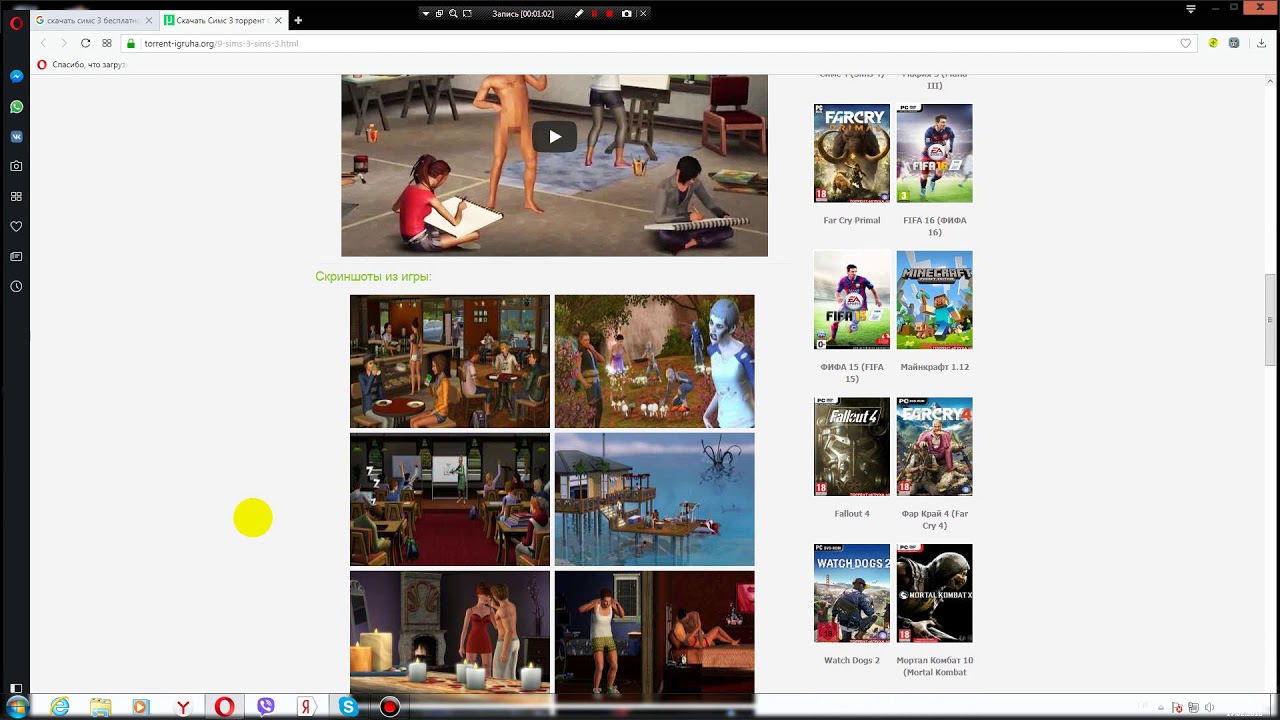Open history clock in sidebar

[x=16, y=286]
